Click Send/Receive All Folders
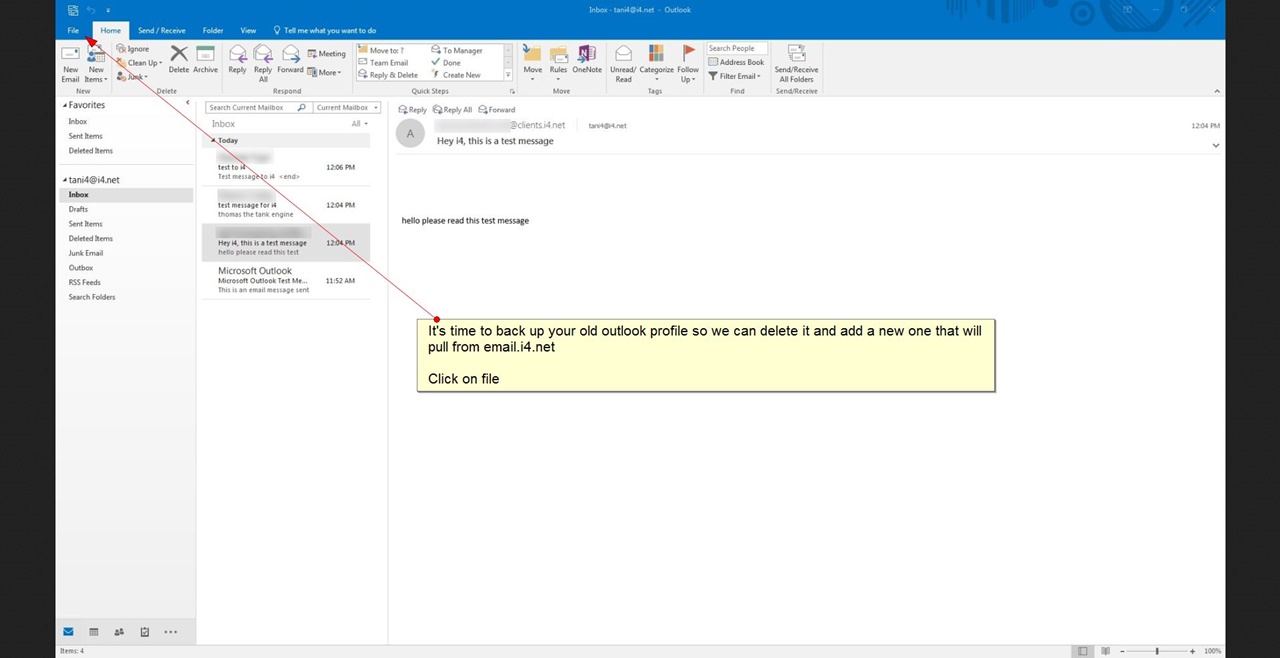The image size is (1280, 658). pyautogui.click(x=796, y=63)
